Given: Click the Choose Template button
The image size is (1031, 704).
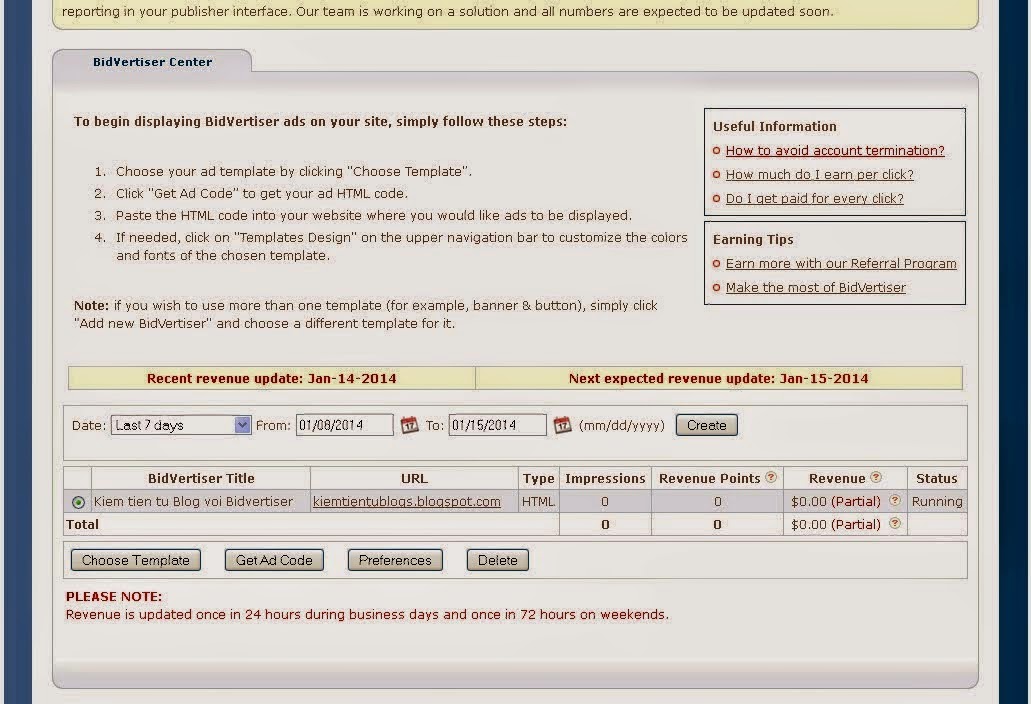Looking at the screenshot, I should coord(135,560).
